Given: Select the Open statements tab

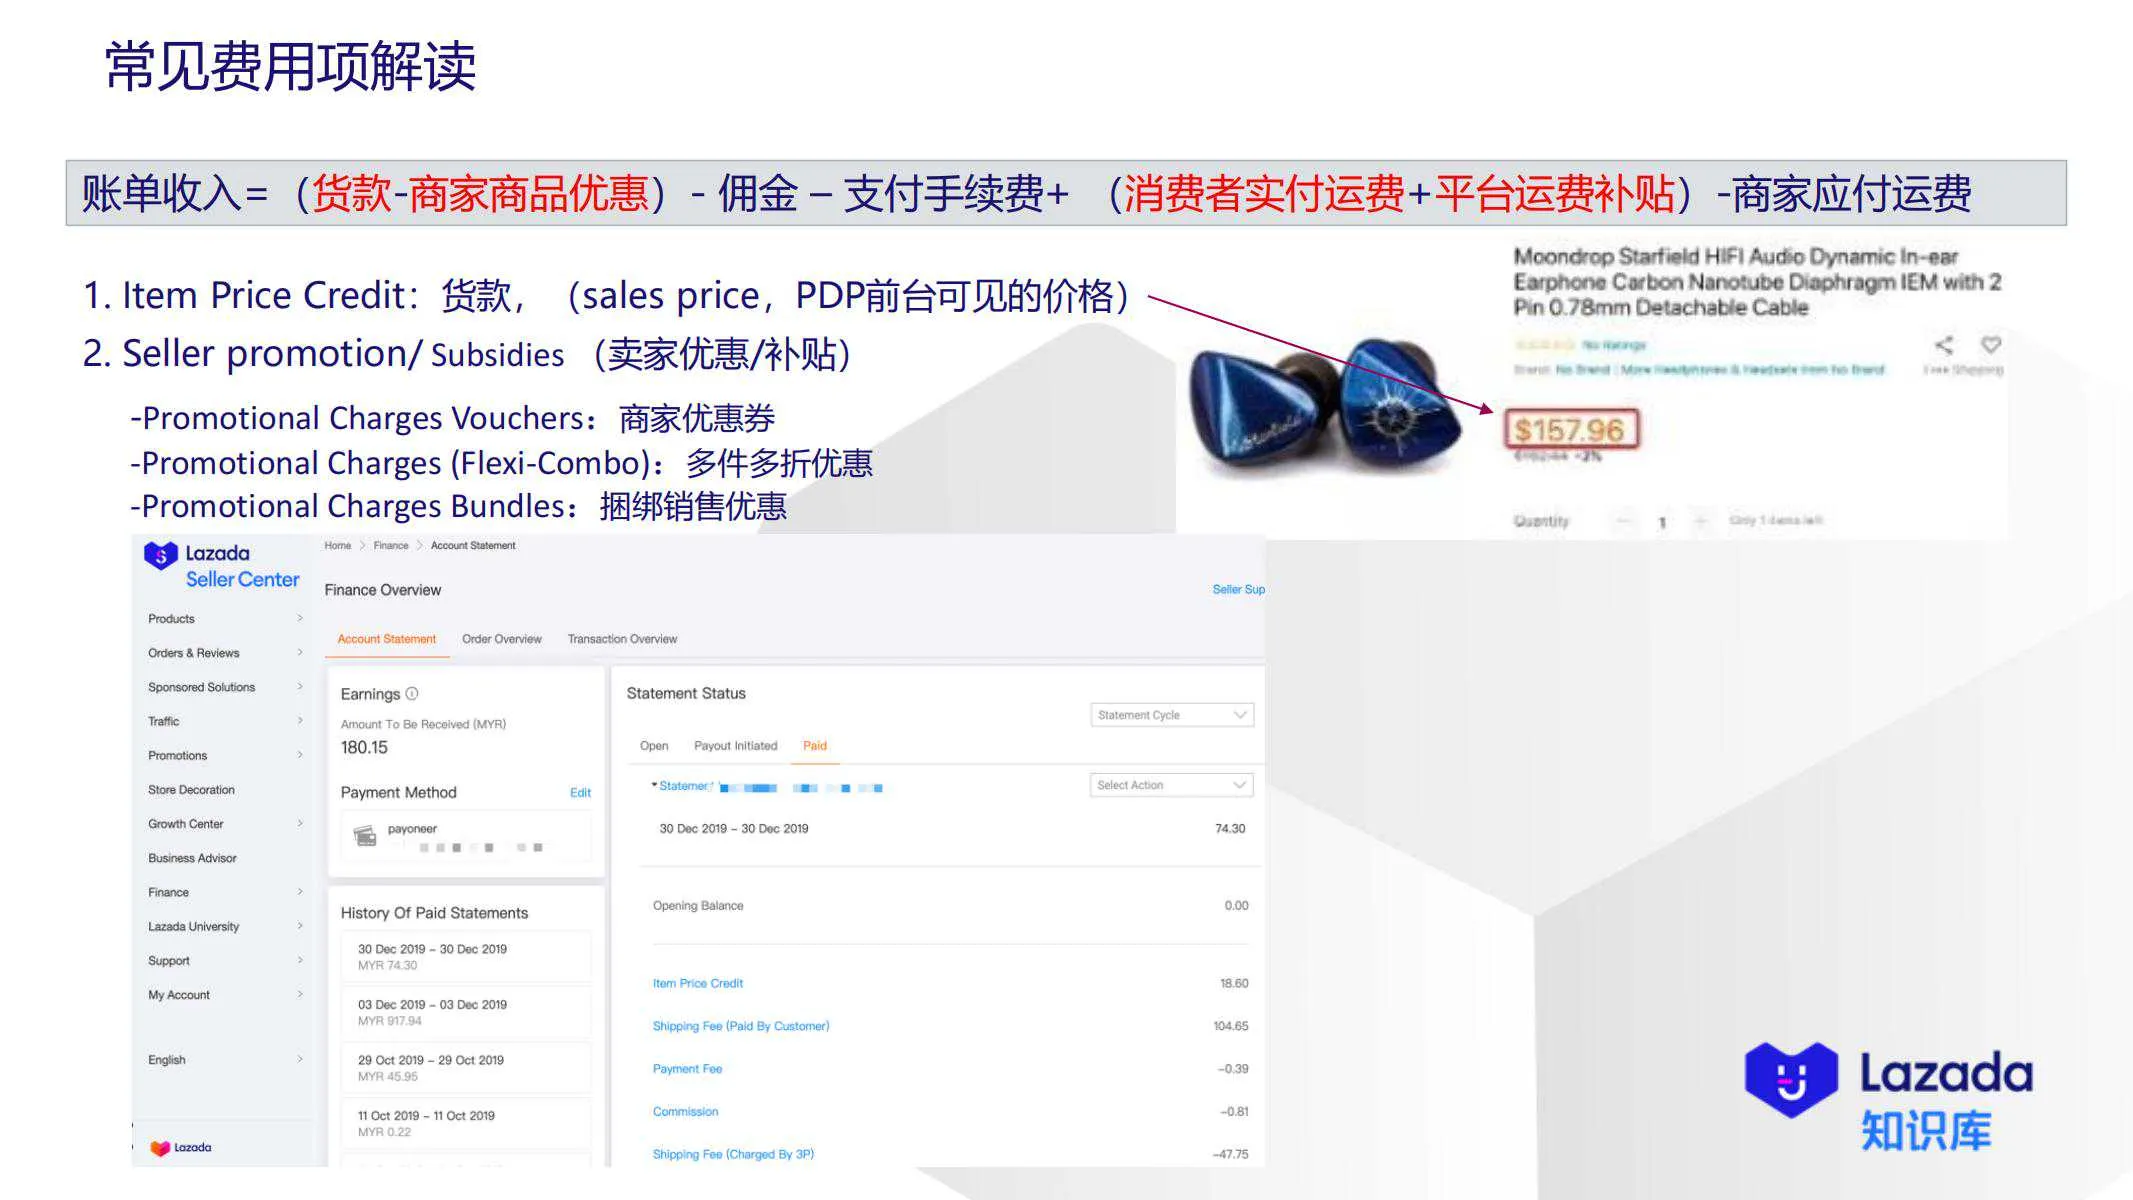Looking at the screenshot, I should click(x=653, y=746).
